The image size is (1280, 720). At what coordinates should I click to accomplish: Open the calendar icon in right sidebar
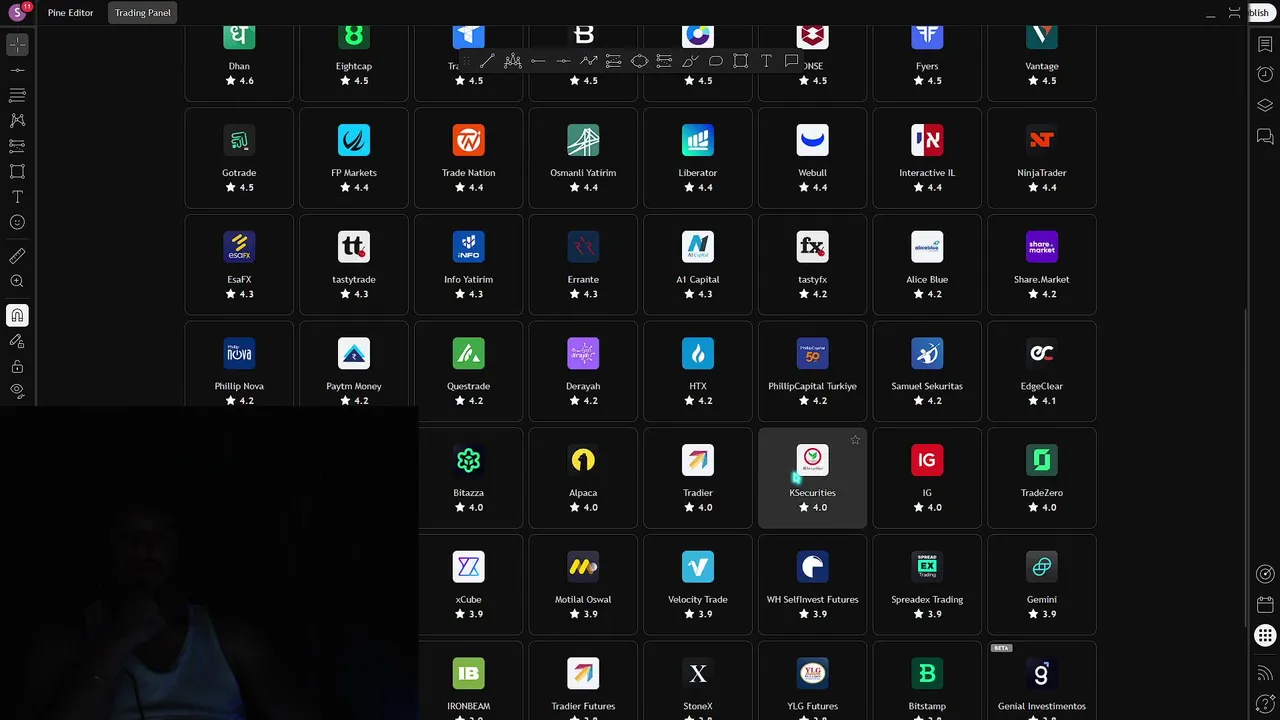point(1265,605)
